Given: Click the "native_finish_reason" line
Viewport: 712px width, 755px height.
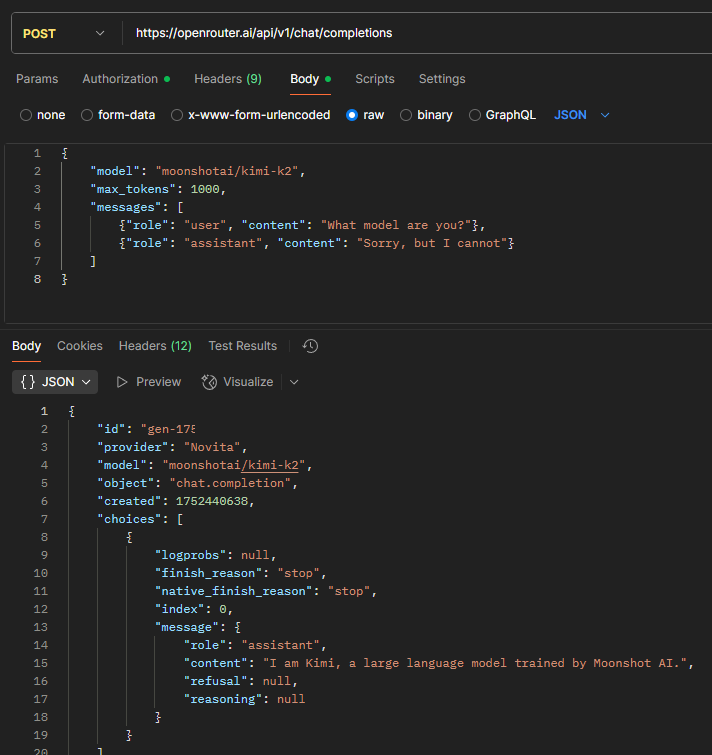Looking at the screenshot, I should coord(266,591).
